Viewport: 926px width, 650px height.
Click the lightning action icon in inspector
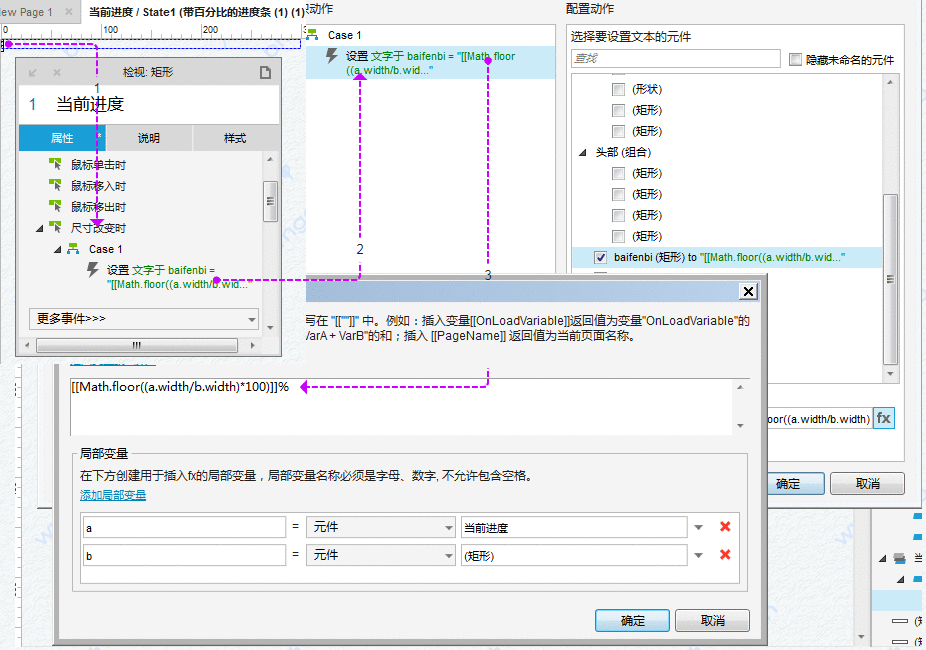[93, 270]
